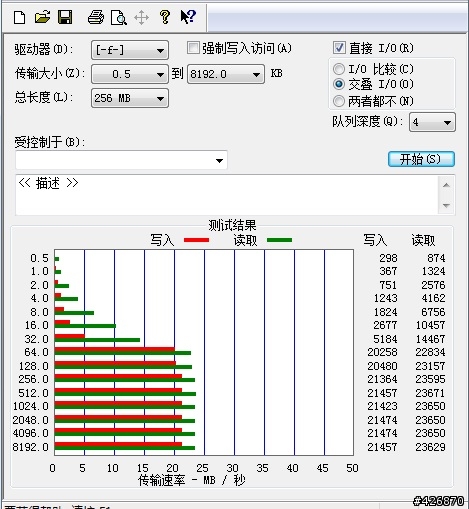Click the write value 21423
Image resolution: width=469 pixels, height=509 pixels.
[382, 406]
